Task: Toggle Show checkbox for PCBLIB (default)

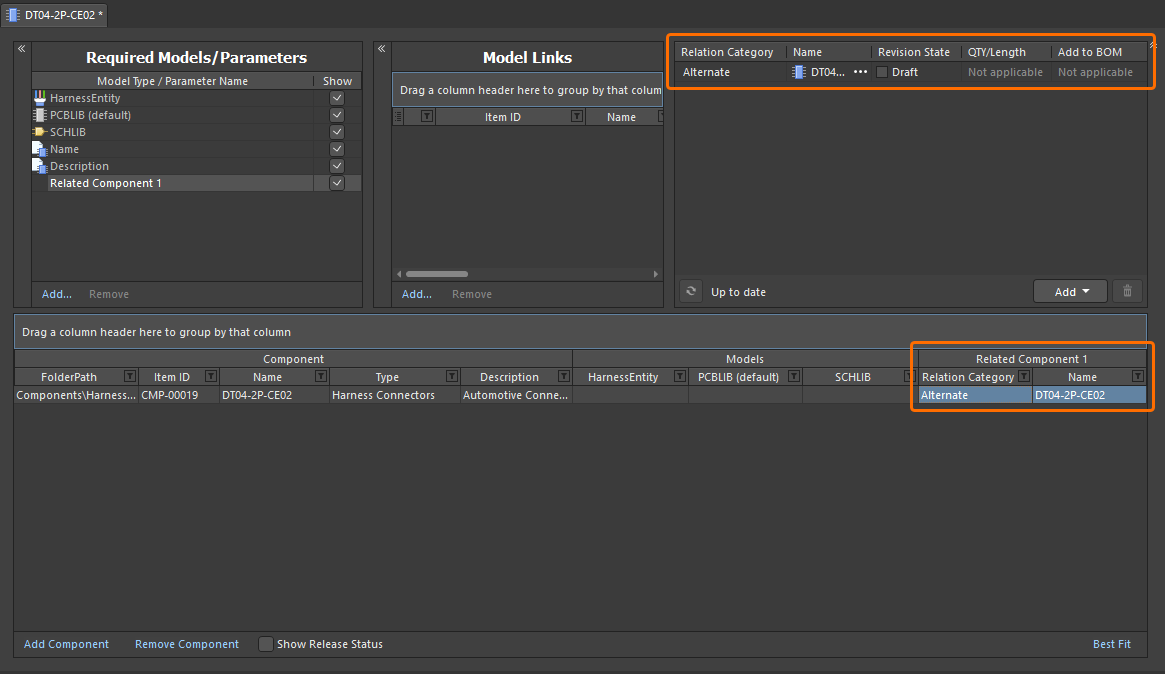Action: pos(337,115)
